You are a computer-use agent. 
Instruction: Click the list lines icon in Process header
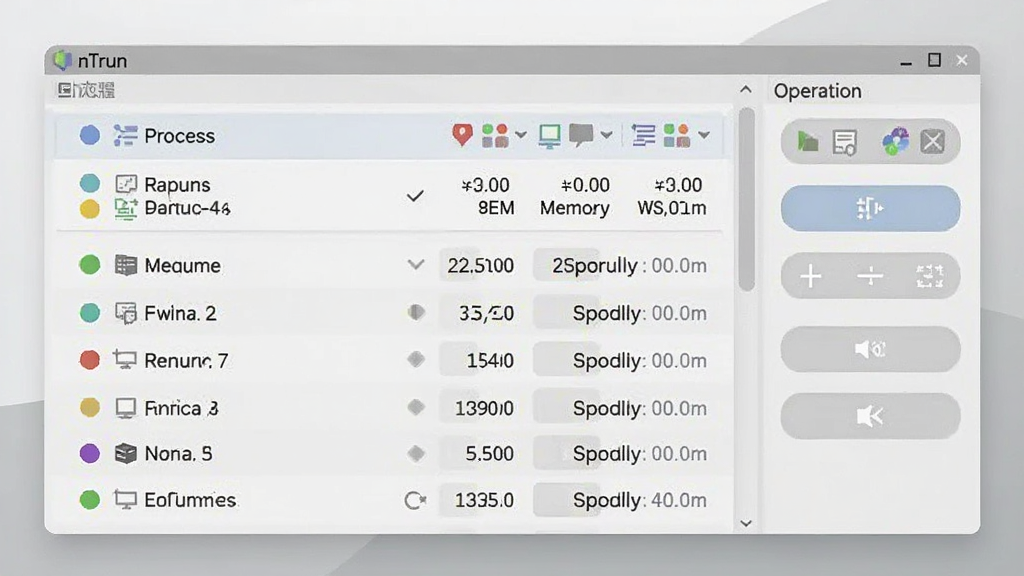click(x=643, y=135)
